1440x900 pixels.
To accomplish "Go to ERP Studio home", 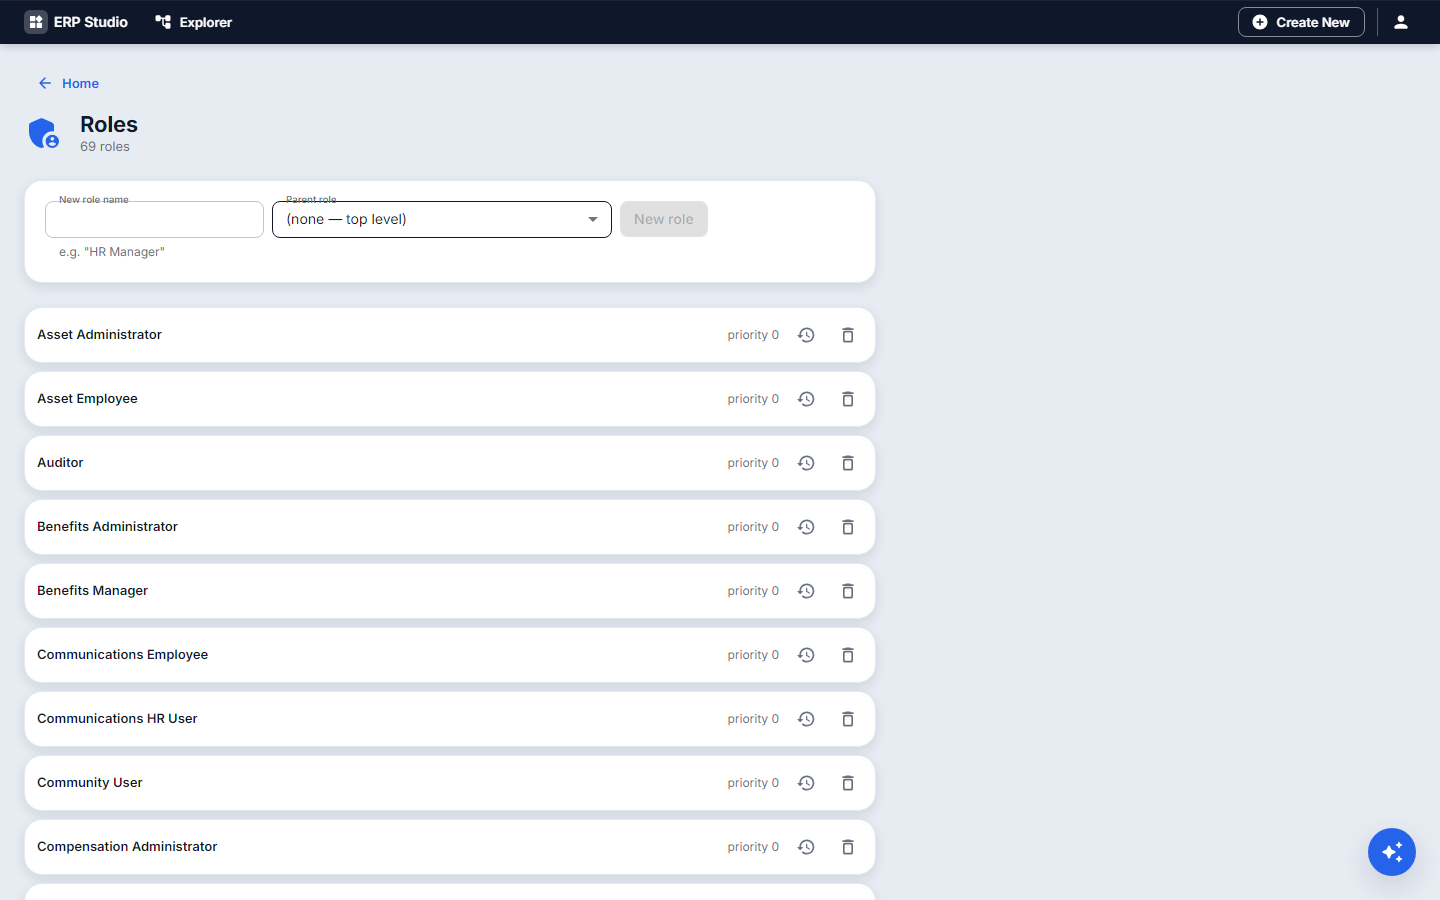I will click(x=77, y=22).
